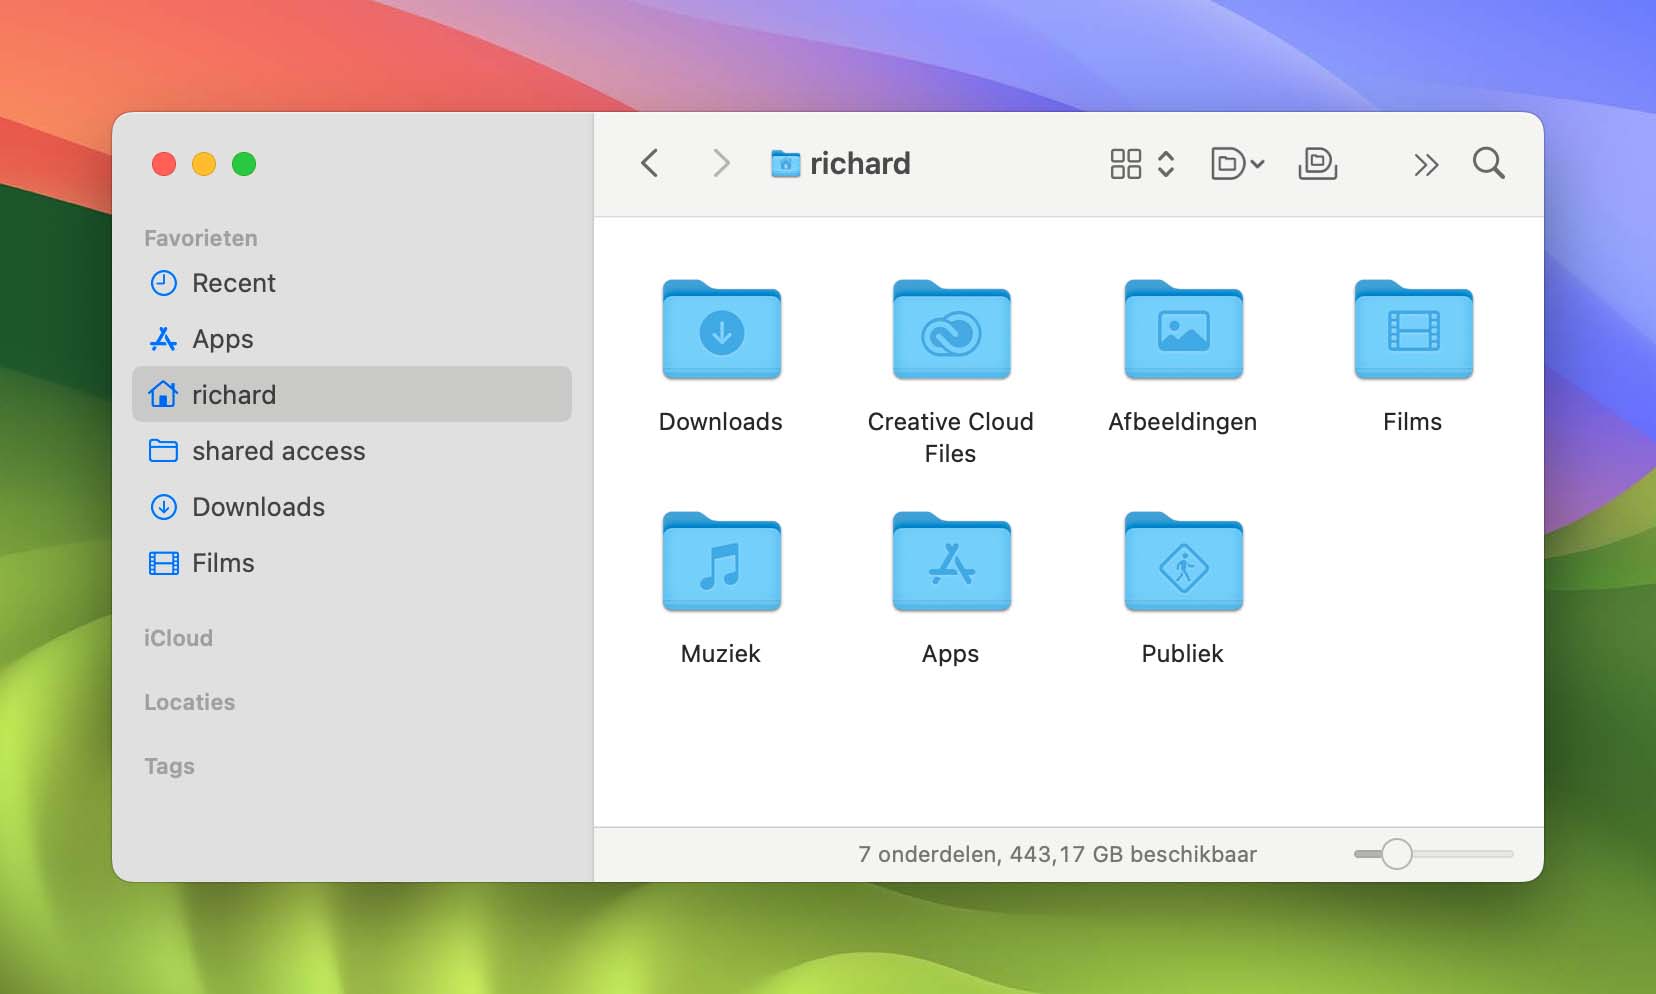Toggle the green full-screen window button

coord(246,164)
